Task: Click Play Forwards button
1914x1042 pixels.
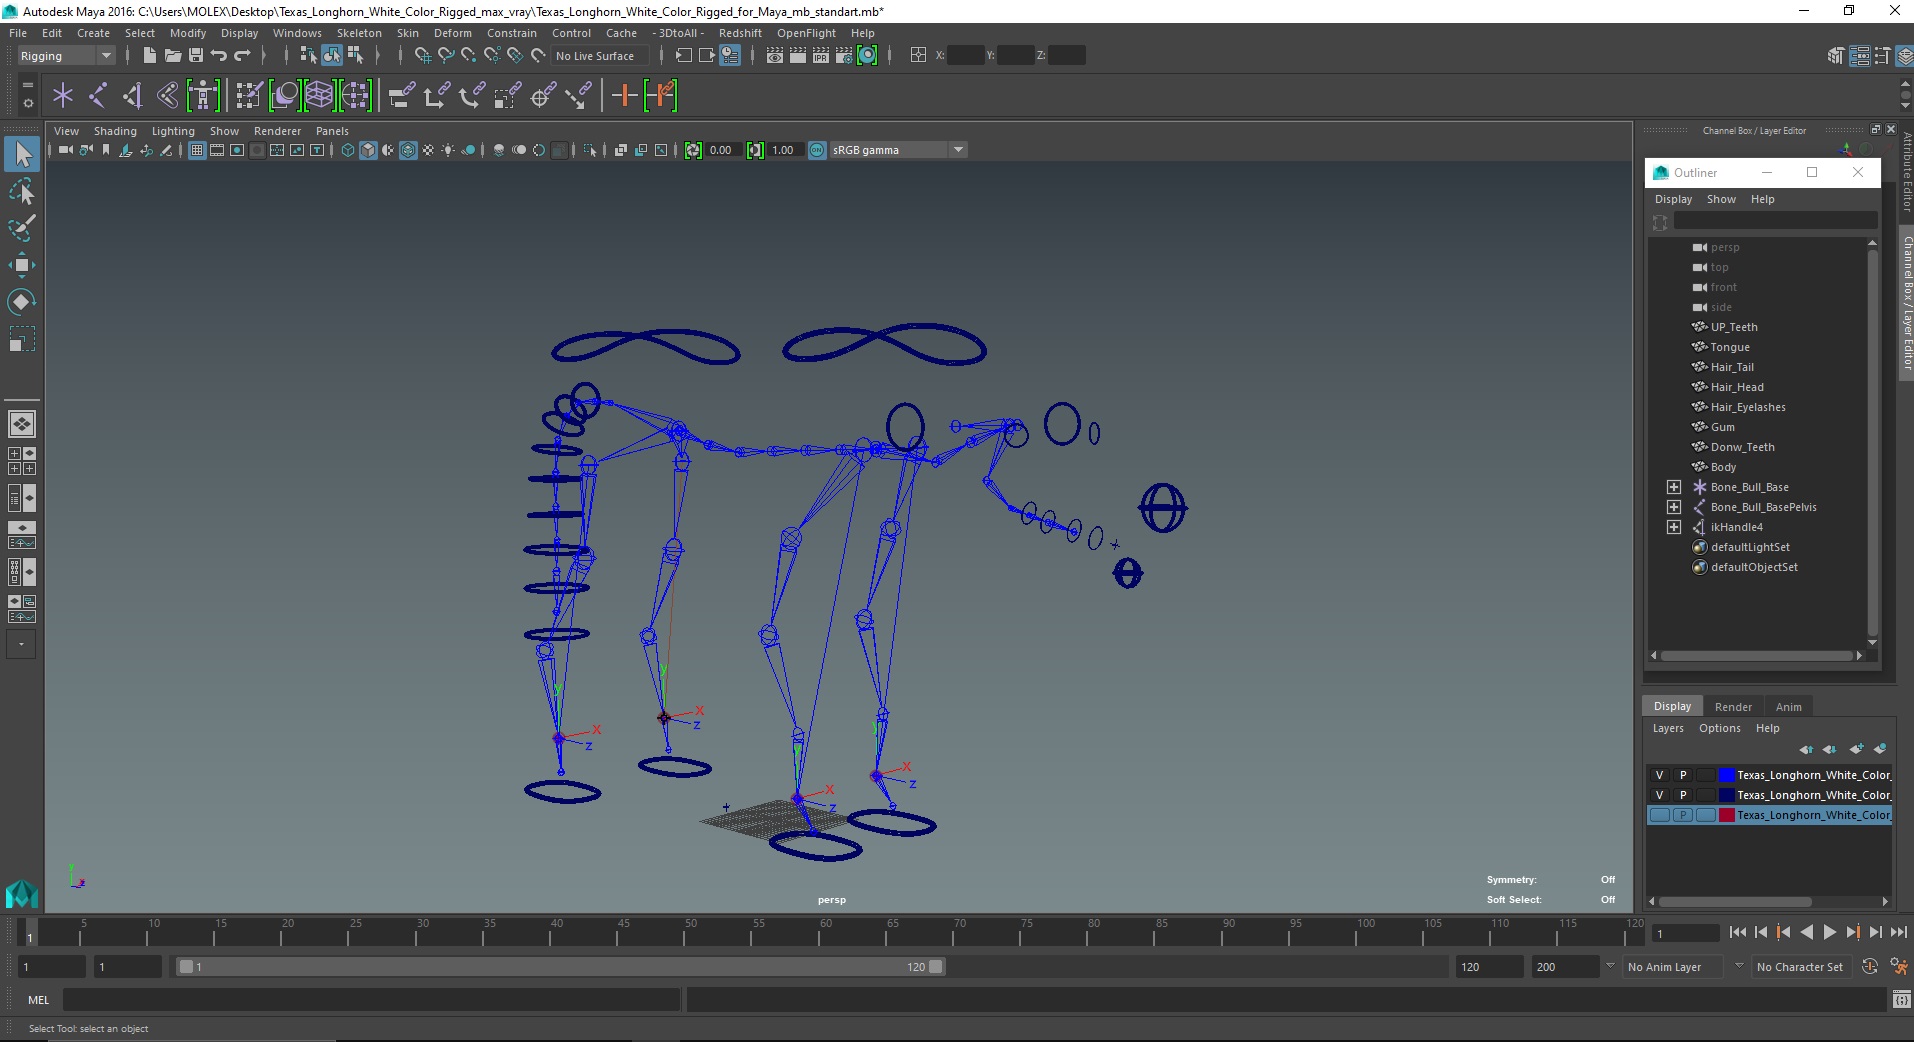Action: coord(1829,932)
